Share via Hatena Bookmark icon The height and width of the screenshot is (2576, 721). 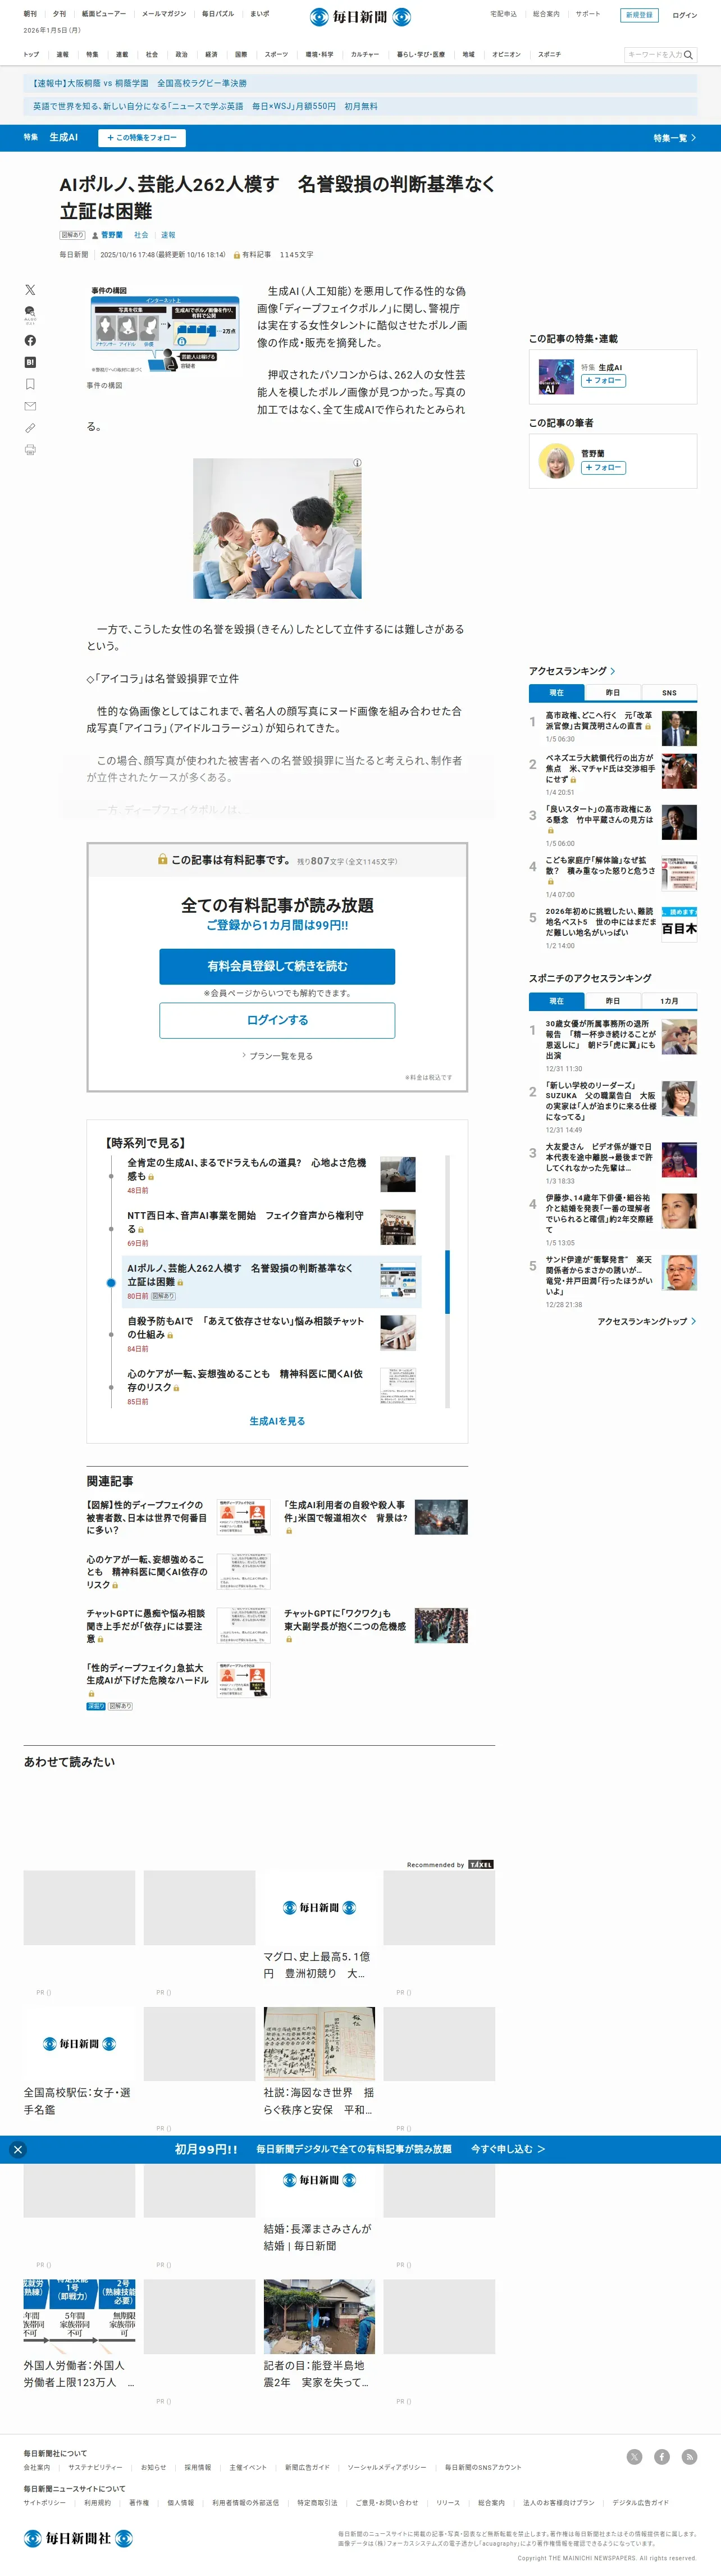pos(30,362)
